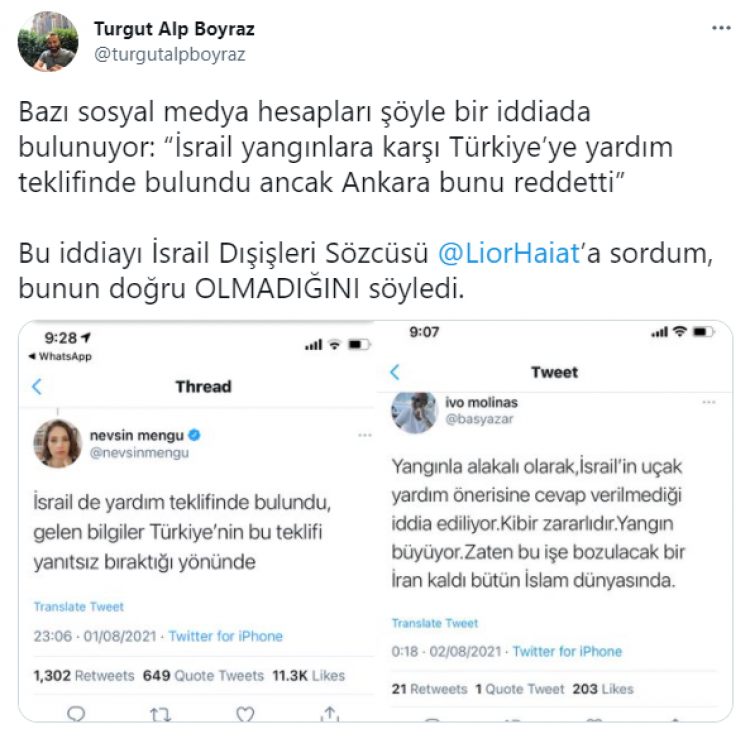The image size is (750, 729).
Task: Tap back arrow beside Thread title
Action: pos(37,386)
